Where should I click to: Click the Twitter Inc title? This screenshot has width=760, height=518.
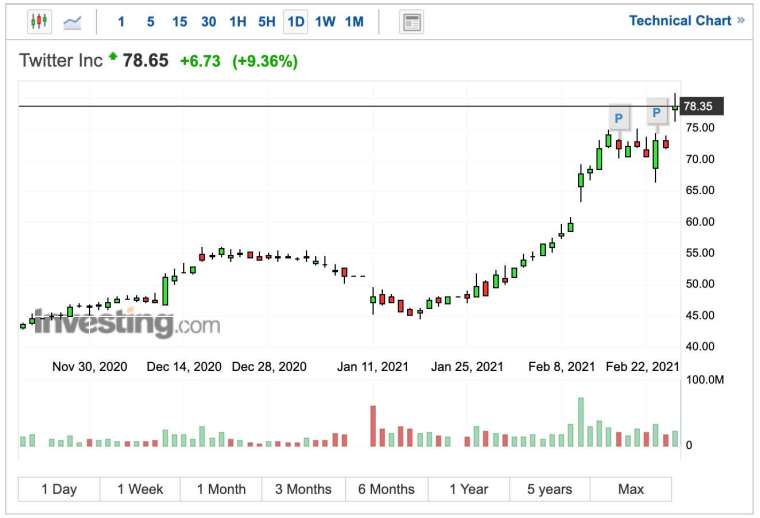(61, 61)
